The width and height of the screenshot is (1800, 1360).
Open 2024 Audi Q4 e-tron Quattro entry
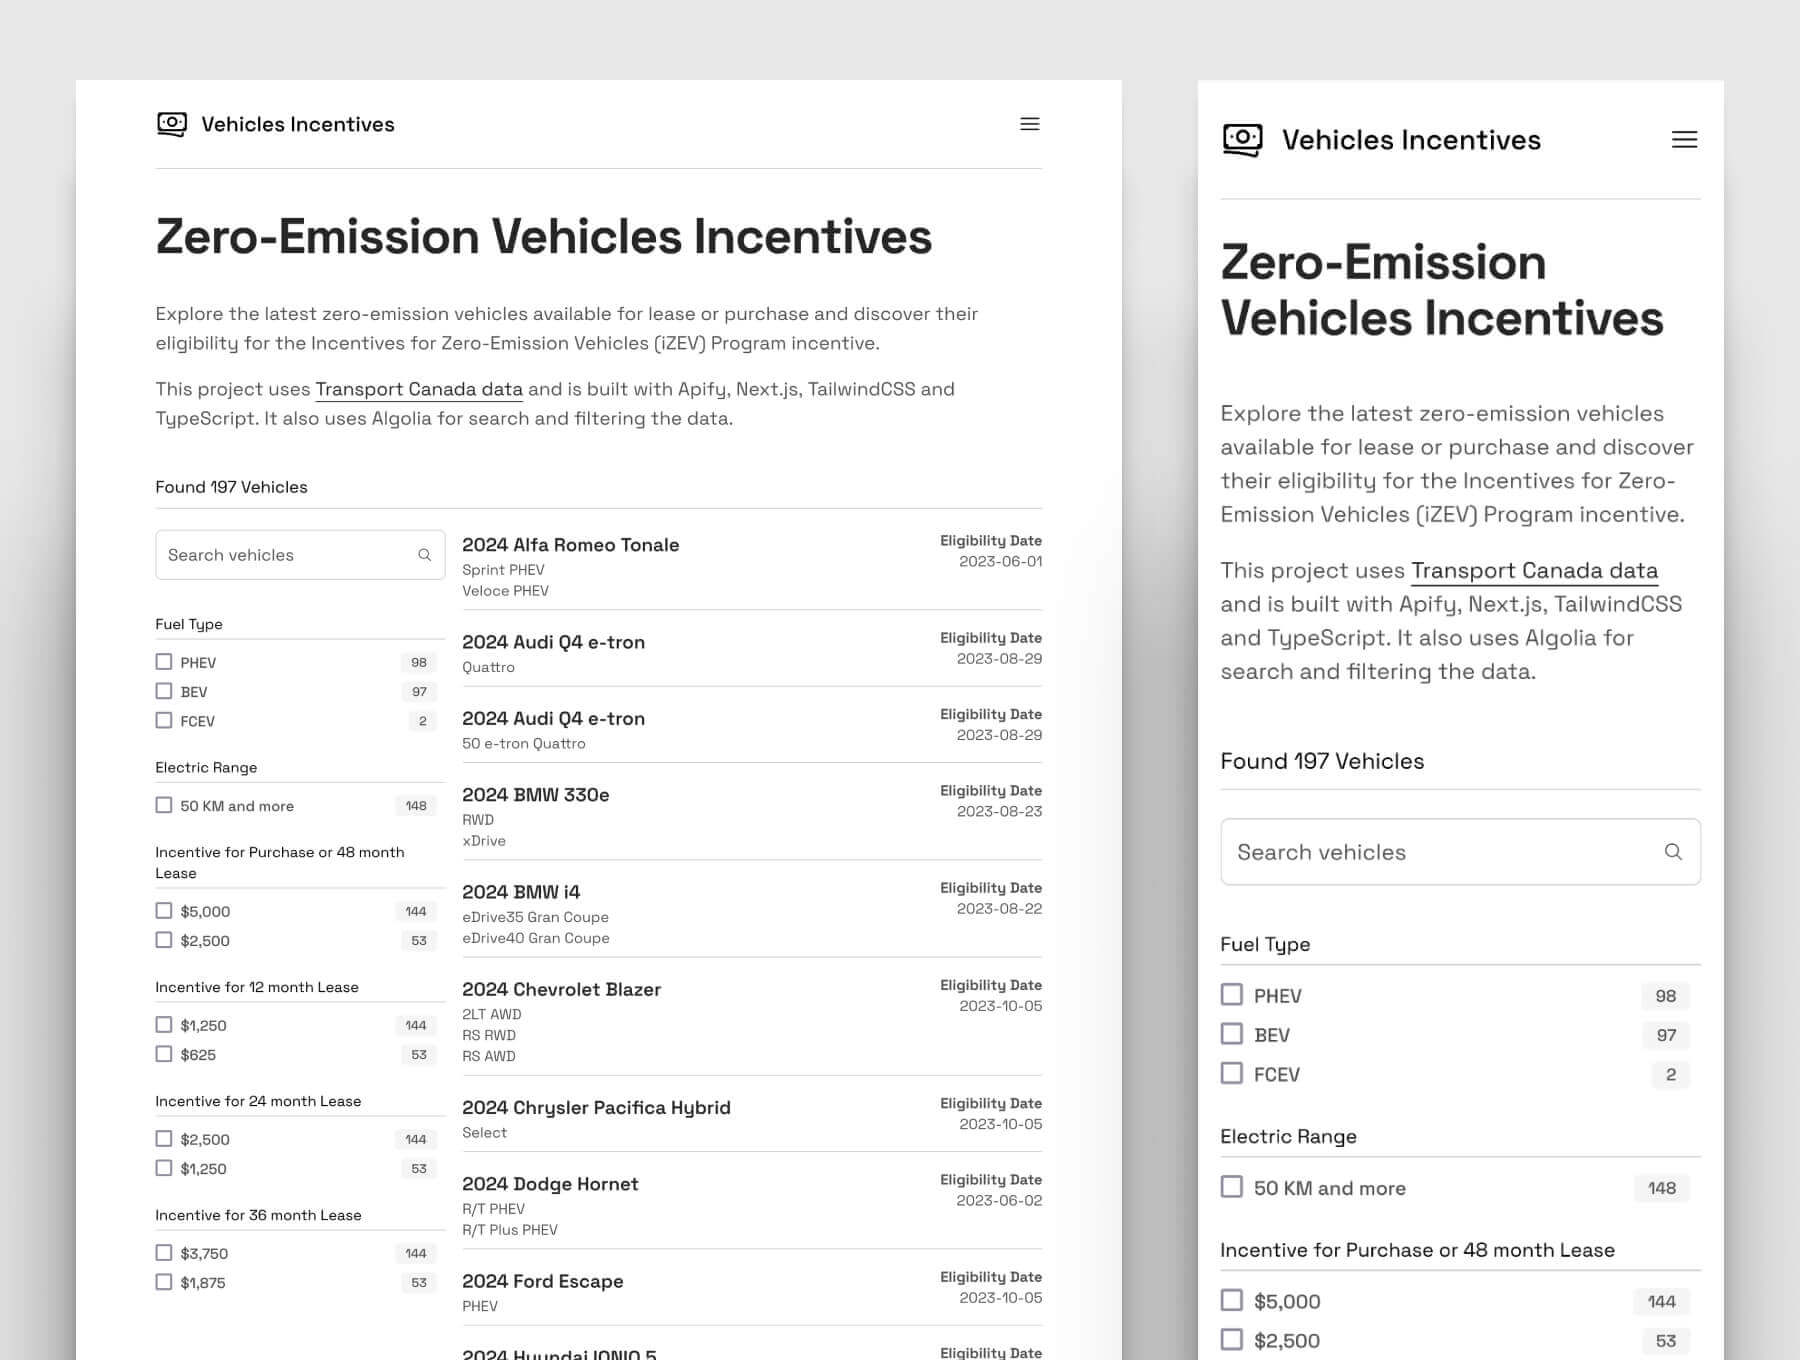(553, 642)
